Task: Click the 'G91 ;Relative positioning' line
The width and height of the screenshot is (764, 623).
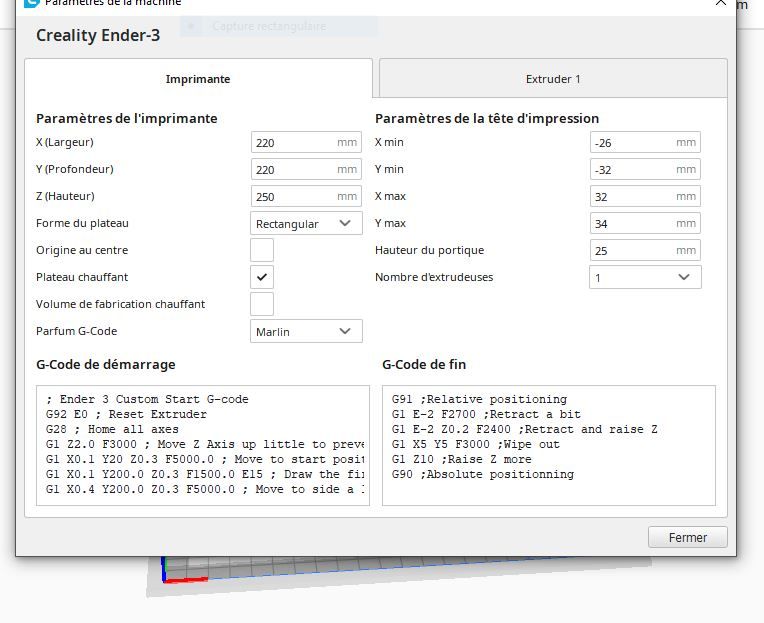Action: coord(479,399)
